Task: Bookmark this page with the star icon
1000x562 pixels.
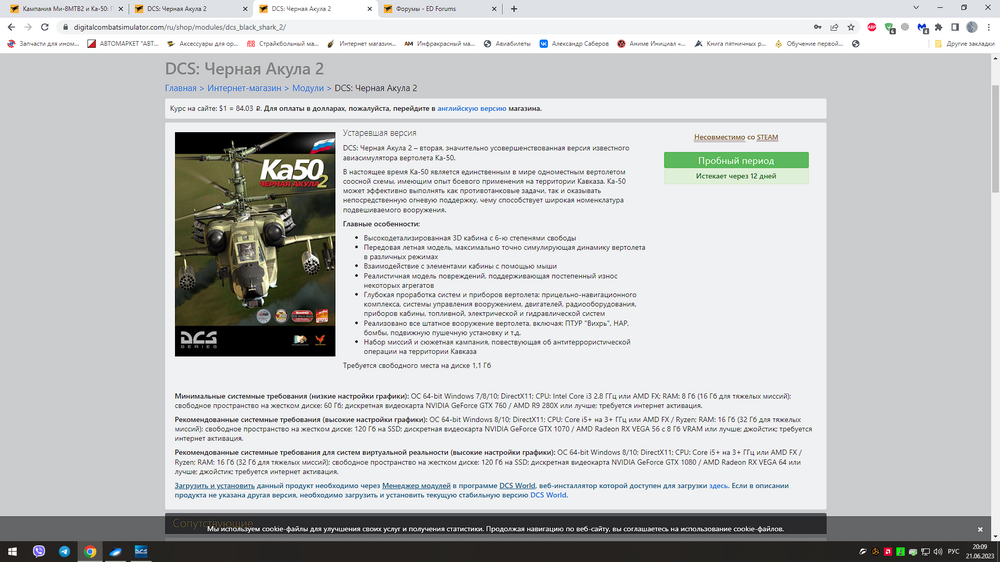Action: click(851, 27)
